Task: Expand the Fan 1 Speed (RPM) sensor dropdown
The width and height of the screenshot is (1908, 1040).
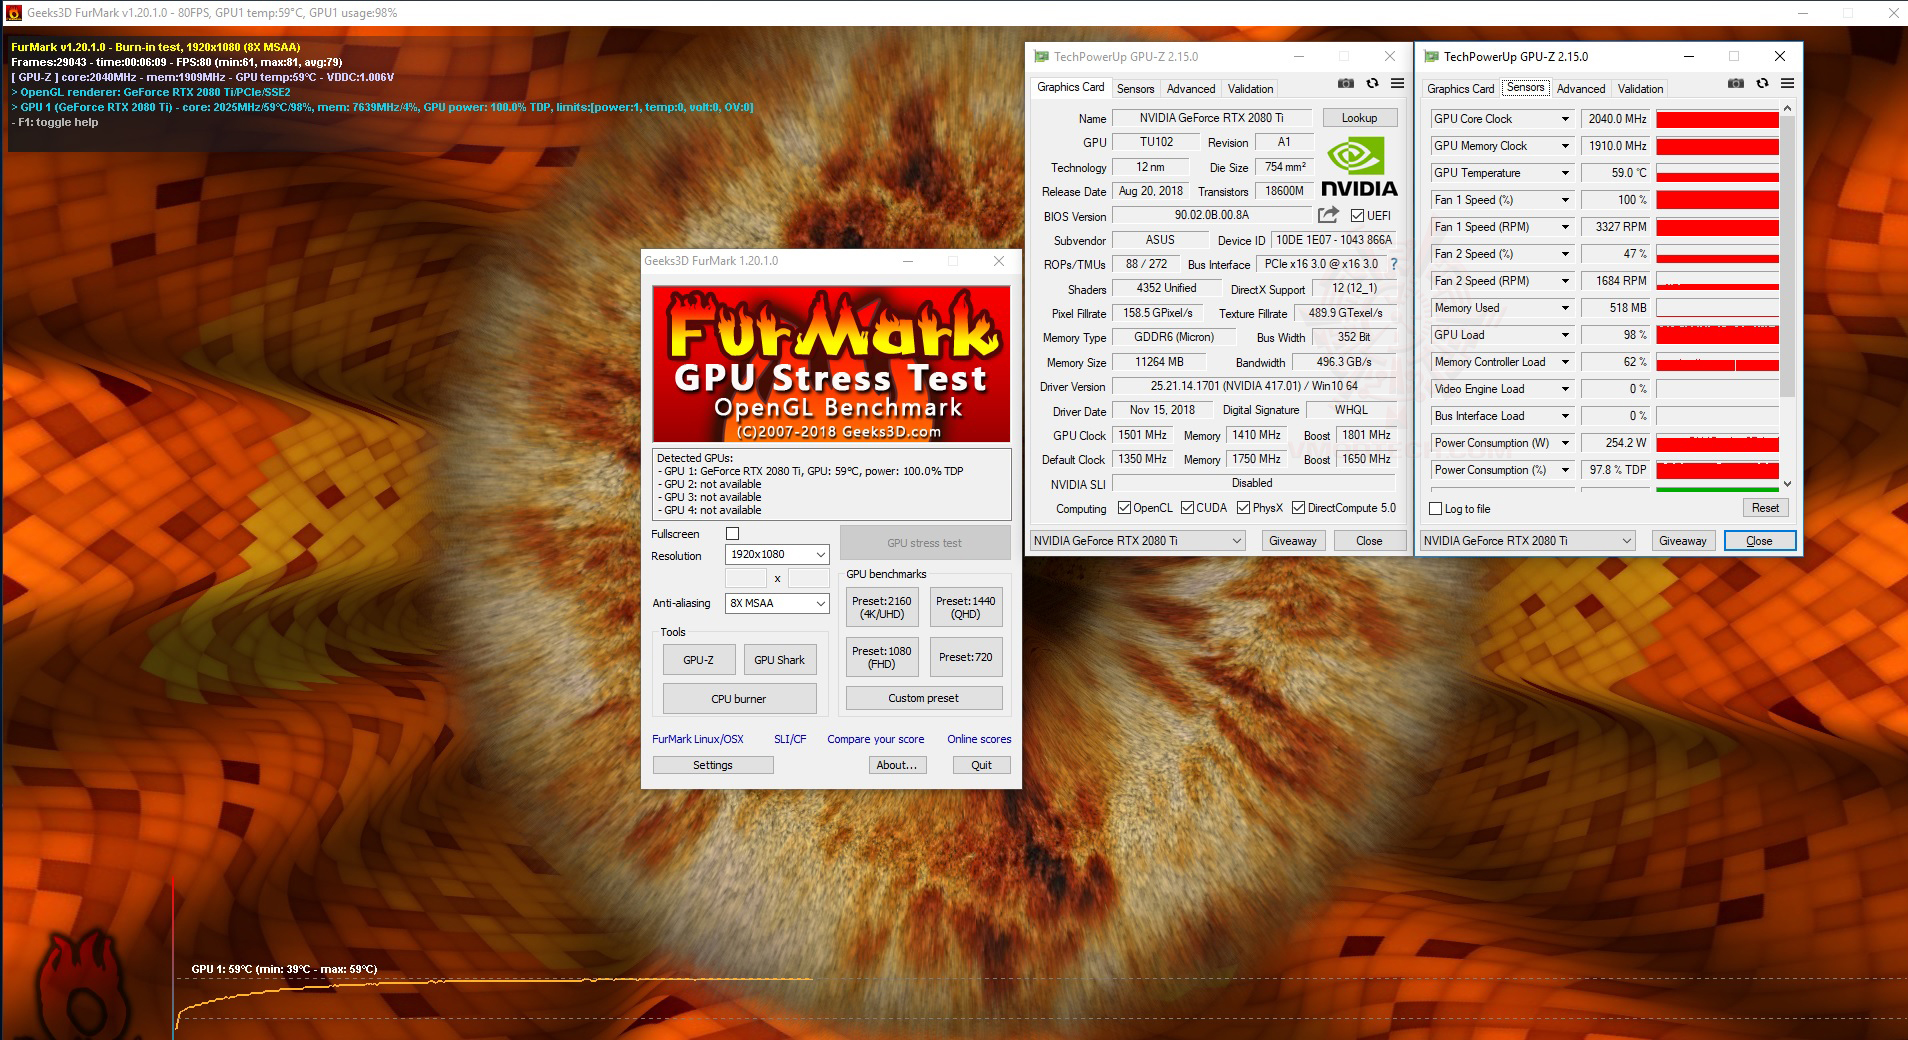Action: pos(1565,227)
